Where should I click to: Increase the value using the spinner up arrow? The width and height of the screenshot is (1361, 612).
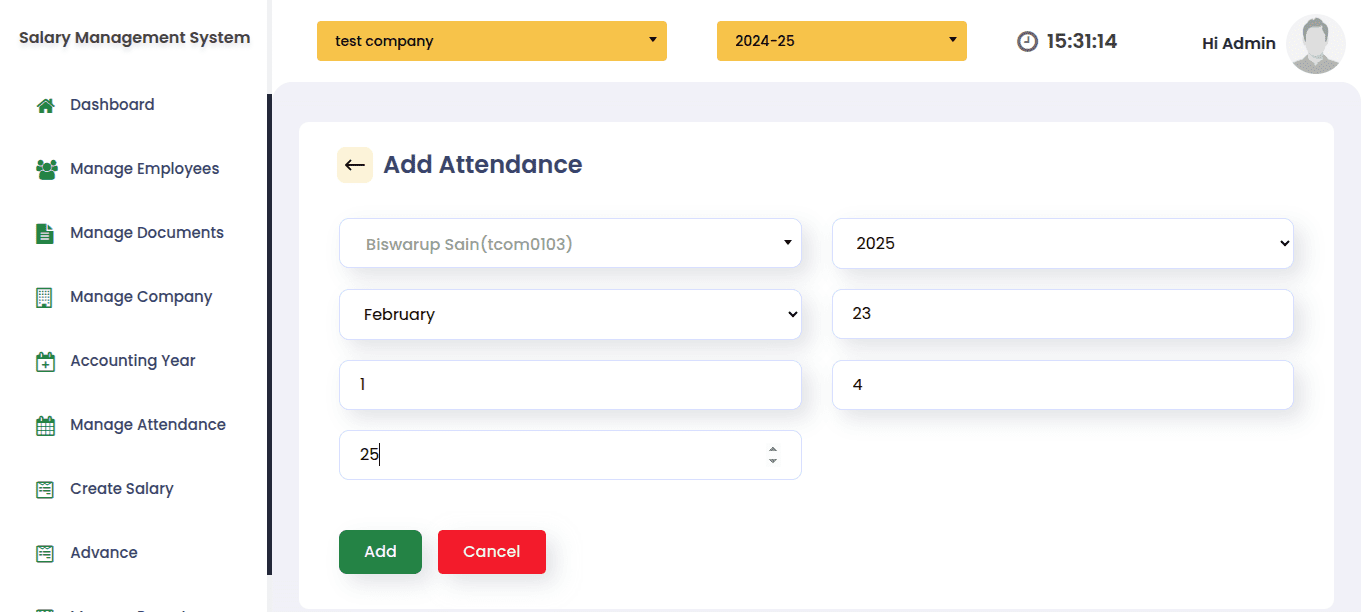click(773, 449)
